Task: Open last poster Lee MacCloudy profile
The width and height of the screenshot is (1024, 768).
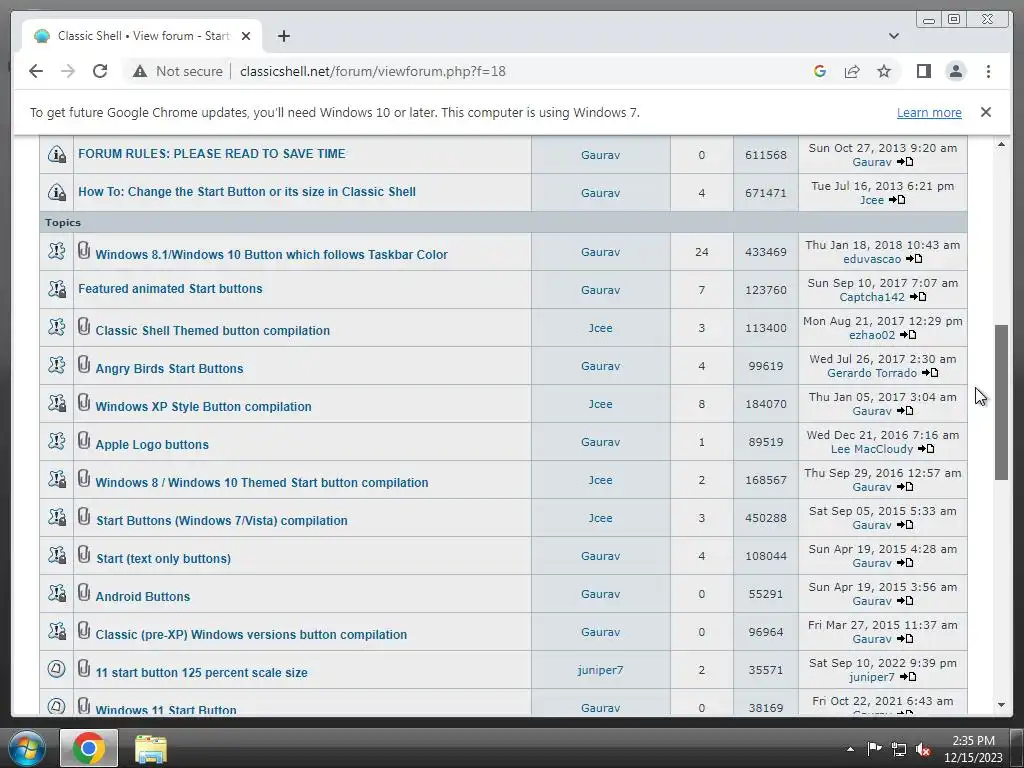Action: (872, 449)
